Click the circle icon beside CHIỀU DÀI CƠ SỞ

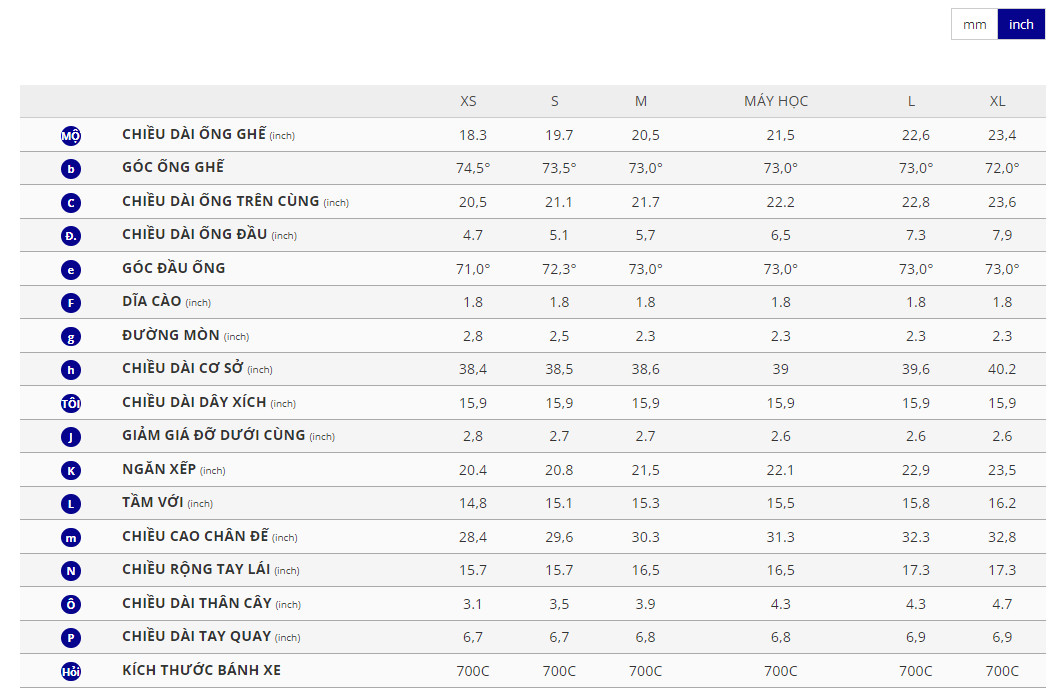[71, 370]
